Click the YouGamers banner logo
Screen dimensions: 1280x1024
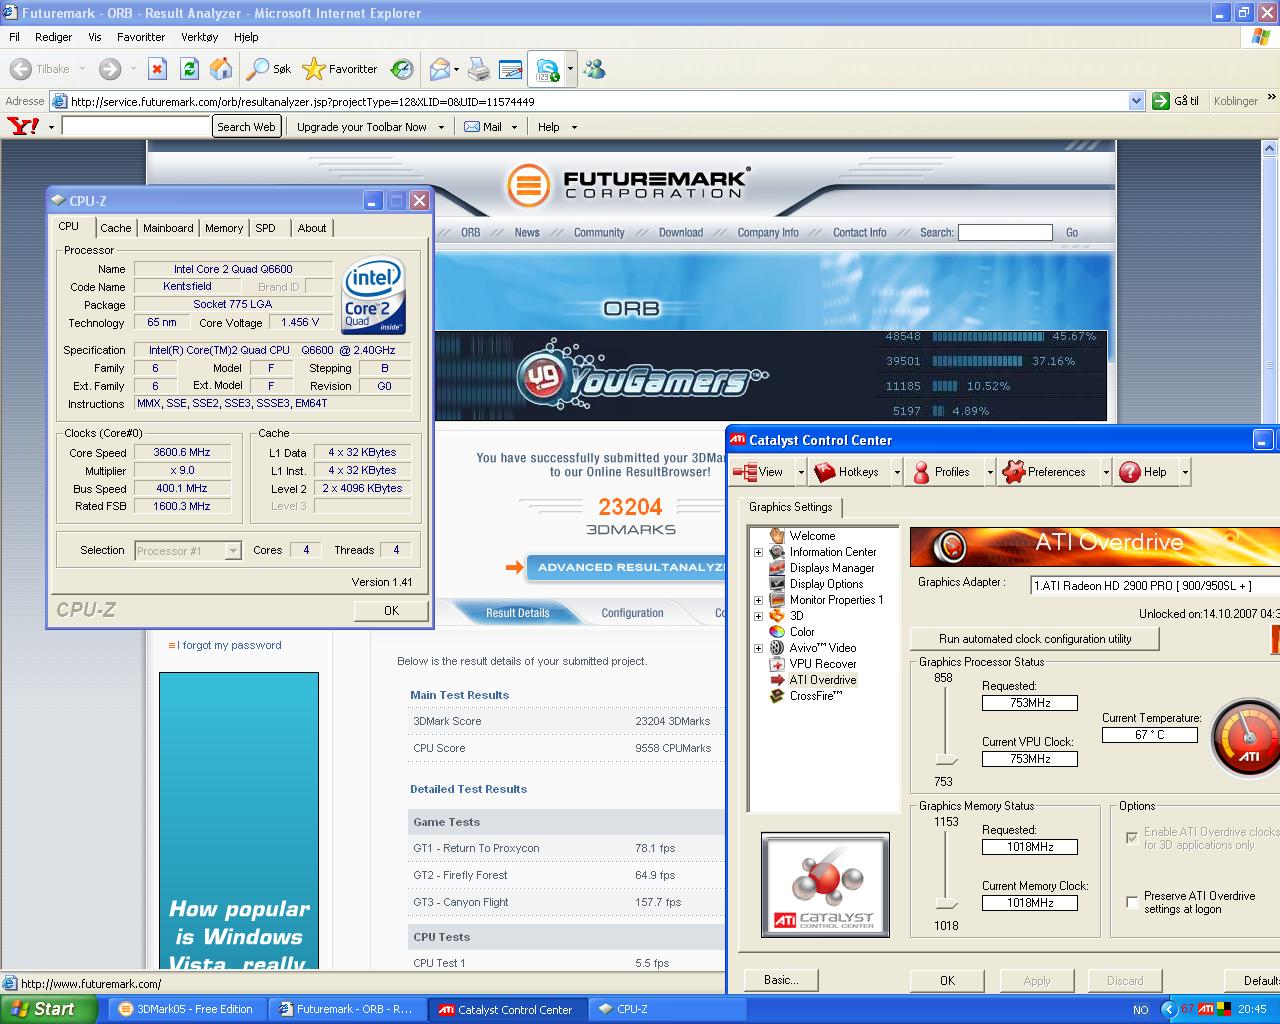[x=641, y=377]
